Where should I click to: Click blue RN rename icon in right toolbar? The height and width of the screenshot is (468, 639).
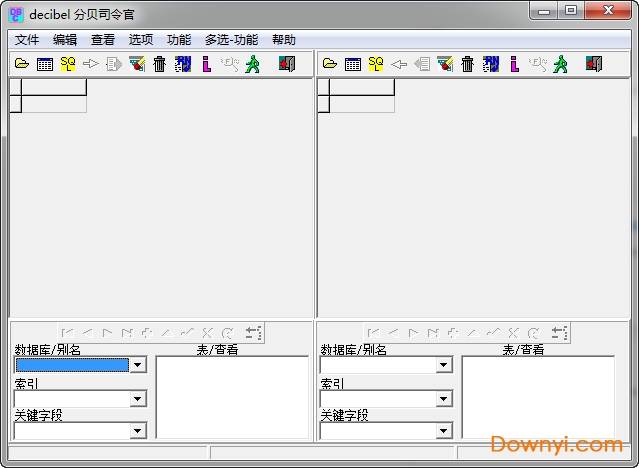(x=491, y=64)
